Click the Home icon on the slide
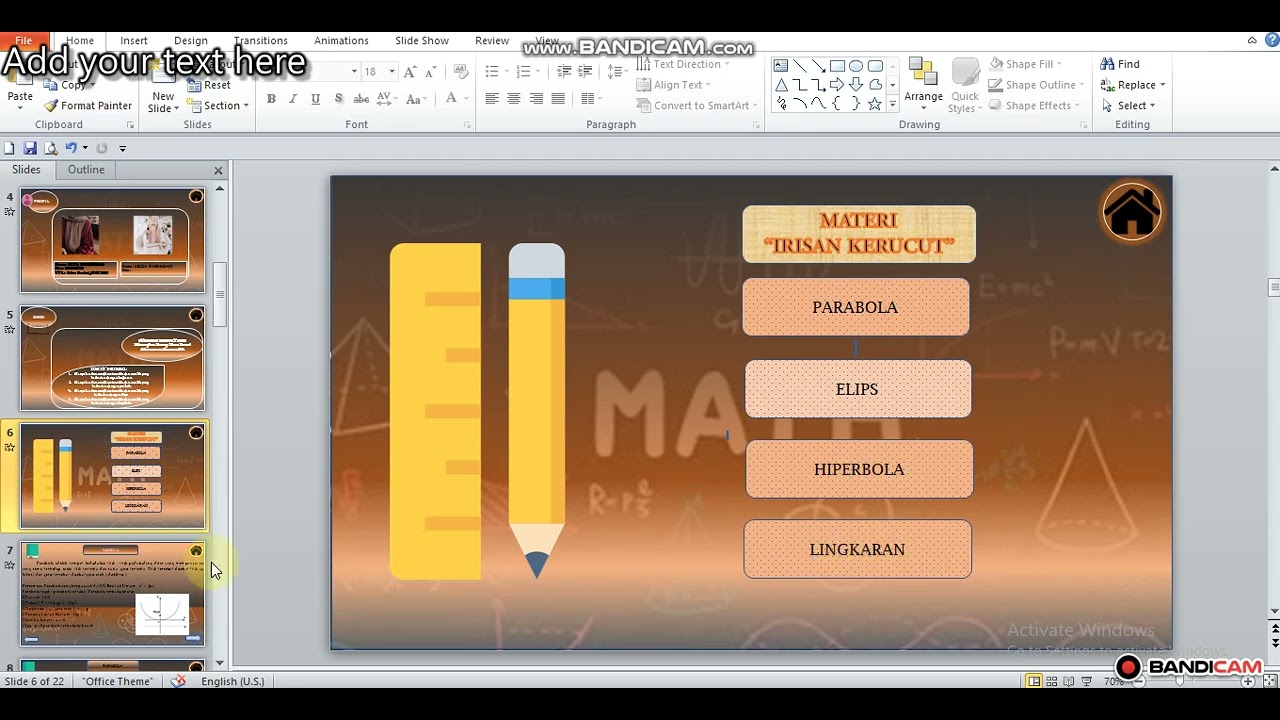 point(1132,212)
